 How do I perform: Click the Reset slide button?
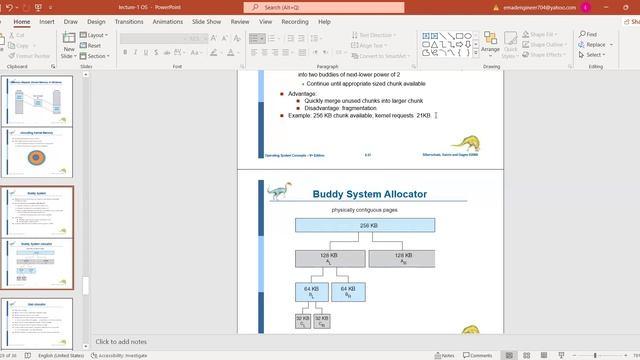tap(90, 46)
